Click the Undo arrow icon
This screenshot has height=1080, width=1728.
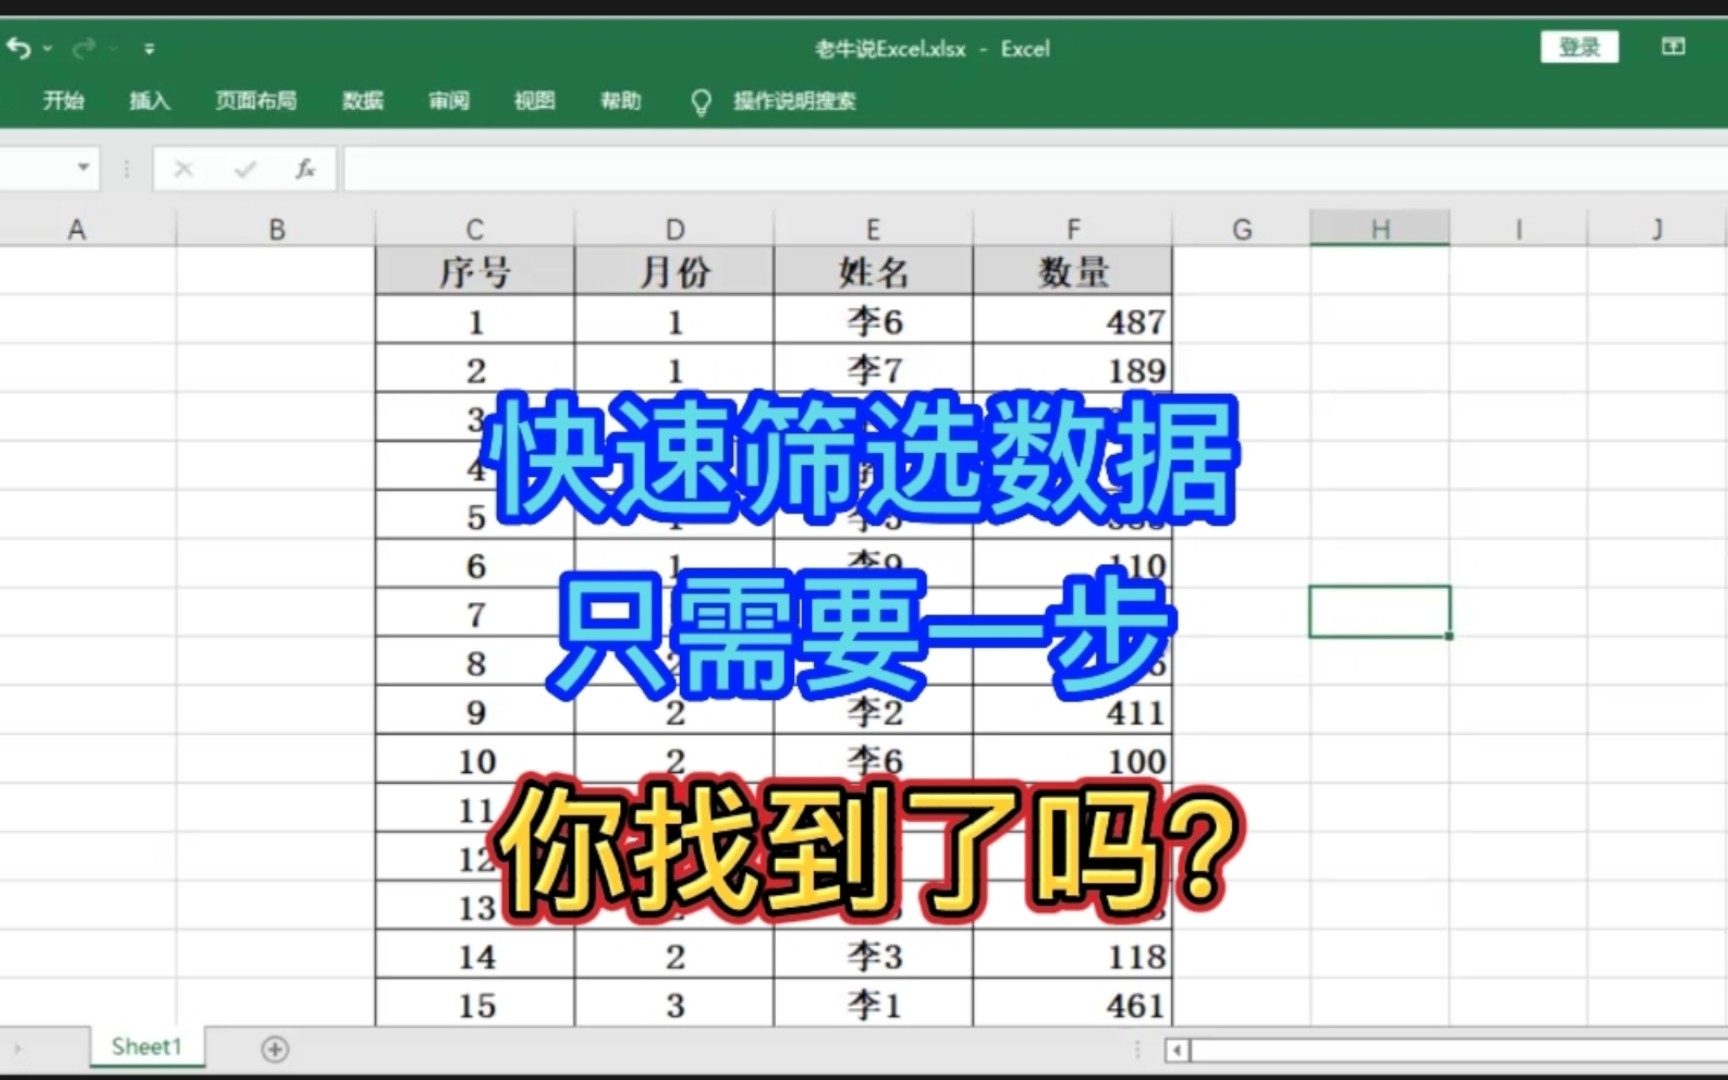coord(18,47)
